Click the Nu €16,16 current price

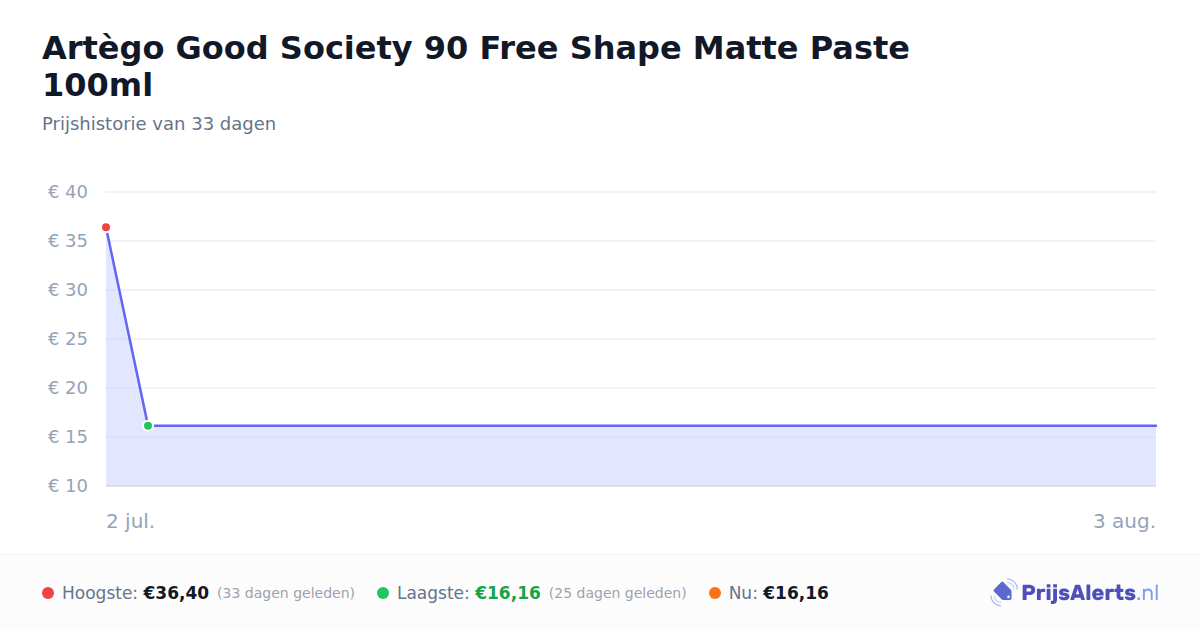tap(796, 593)
